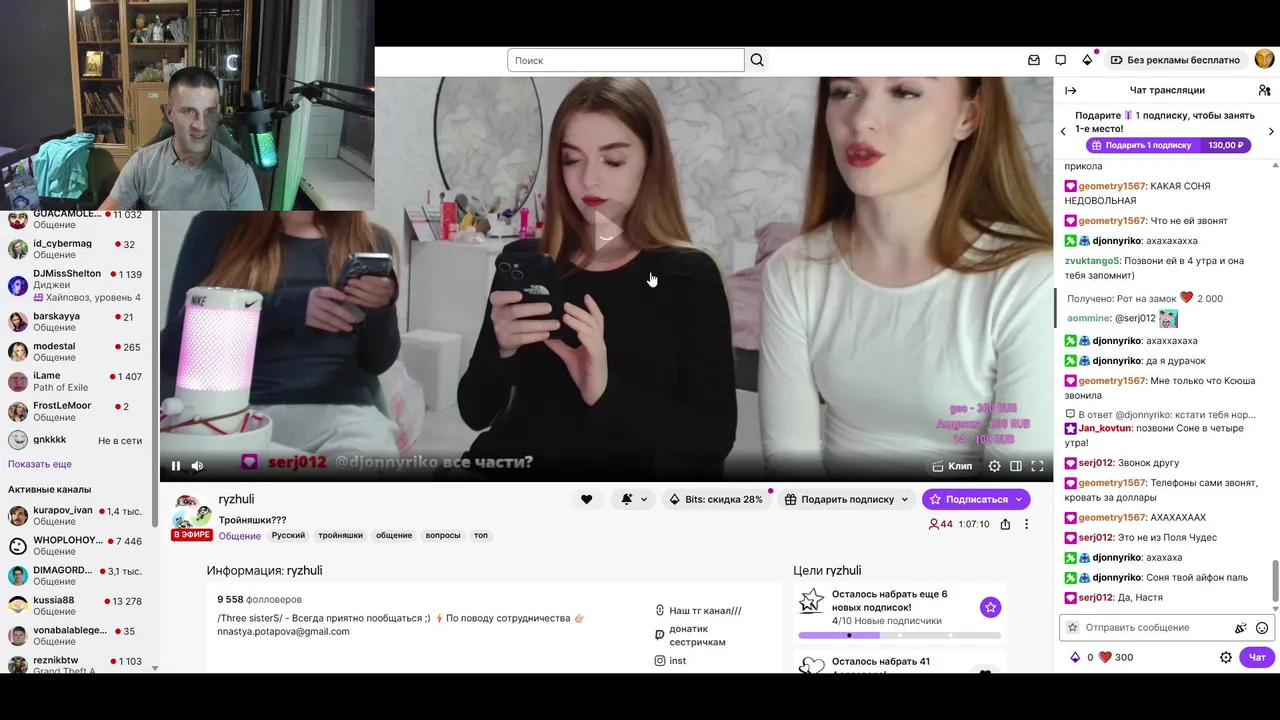This screenshot has height=720, width=1280.
Task: Go to next chat leaderboard banner
Action: (x=1271, y=131)
